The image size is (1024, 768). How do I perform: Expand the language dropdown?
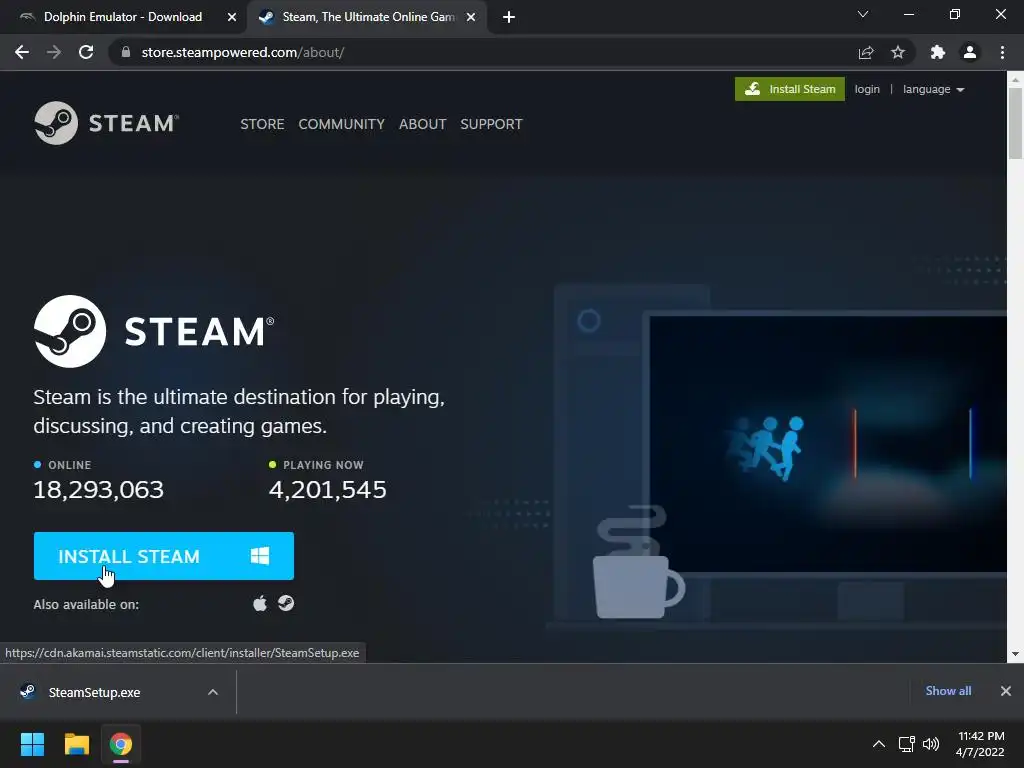point(933,89)
